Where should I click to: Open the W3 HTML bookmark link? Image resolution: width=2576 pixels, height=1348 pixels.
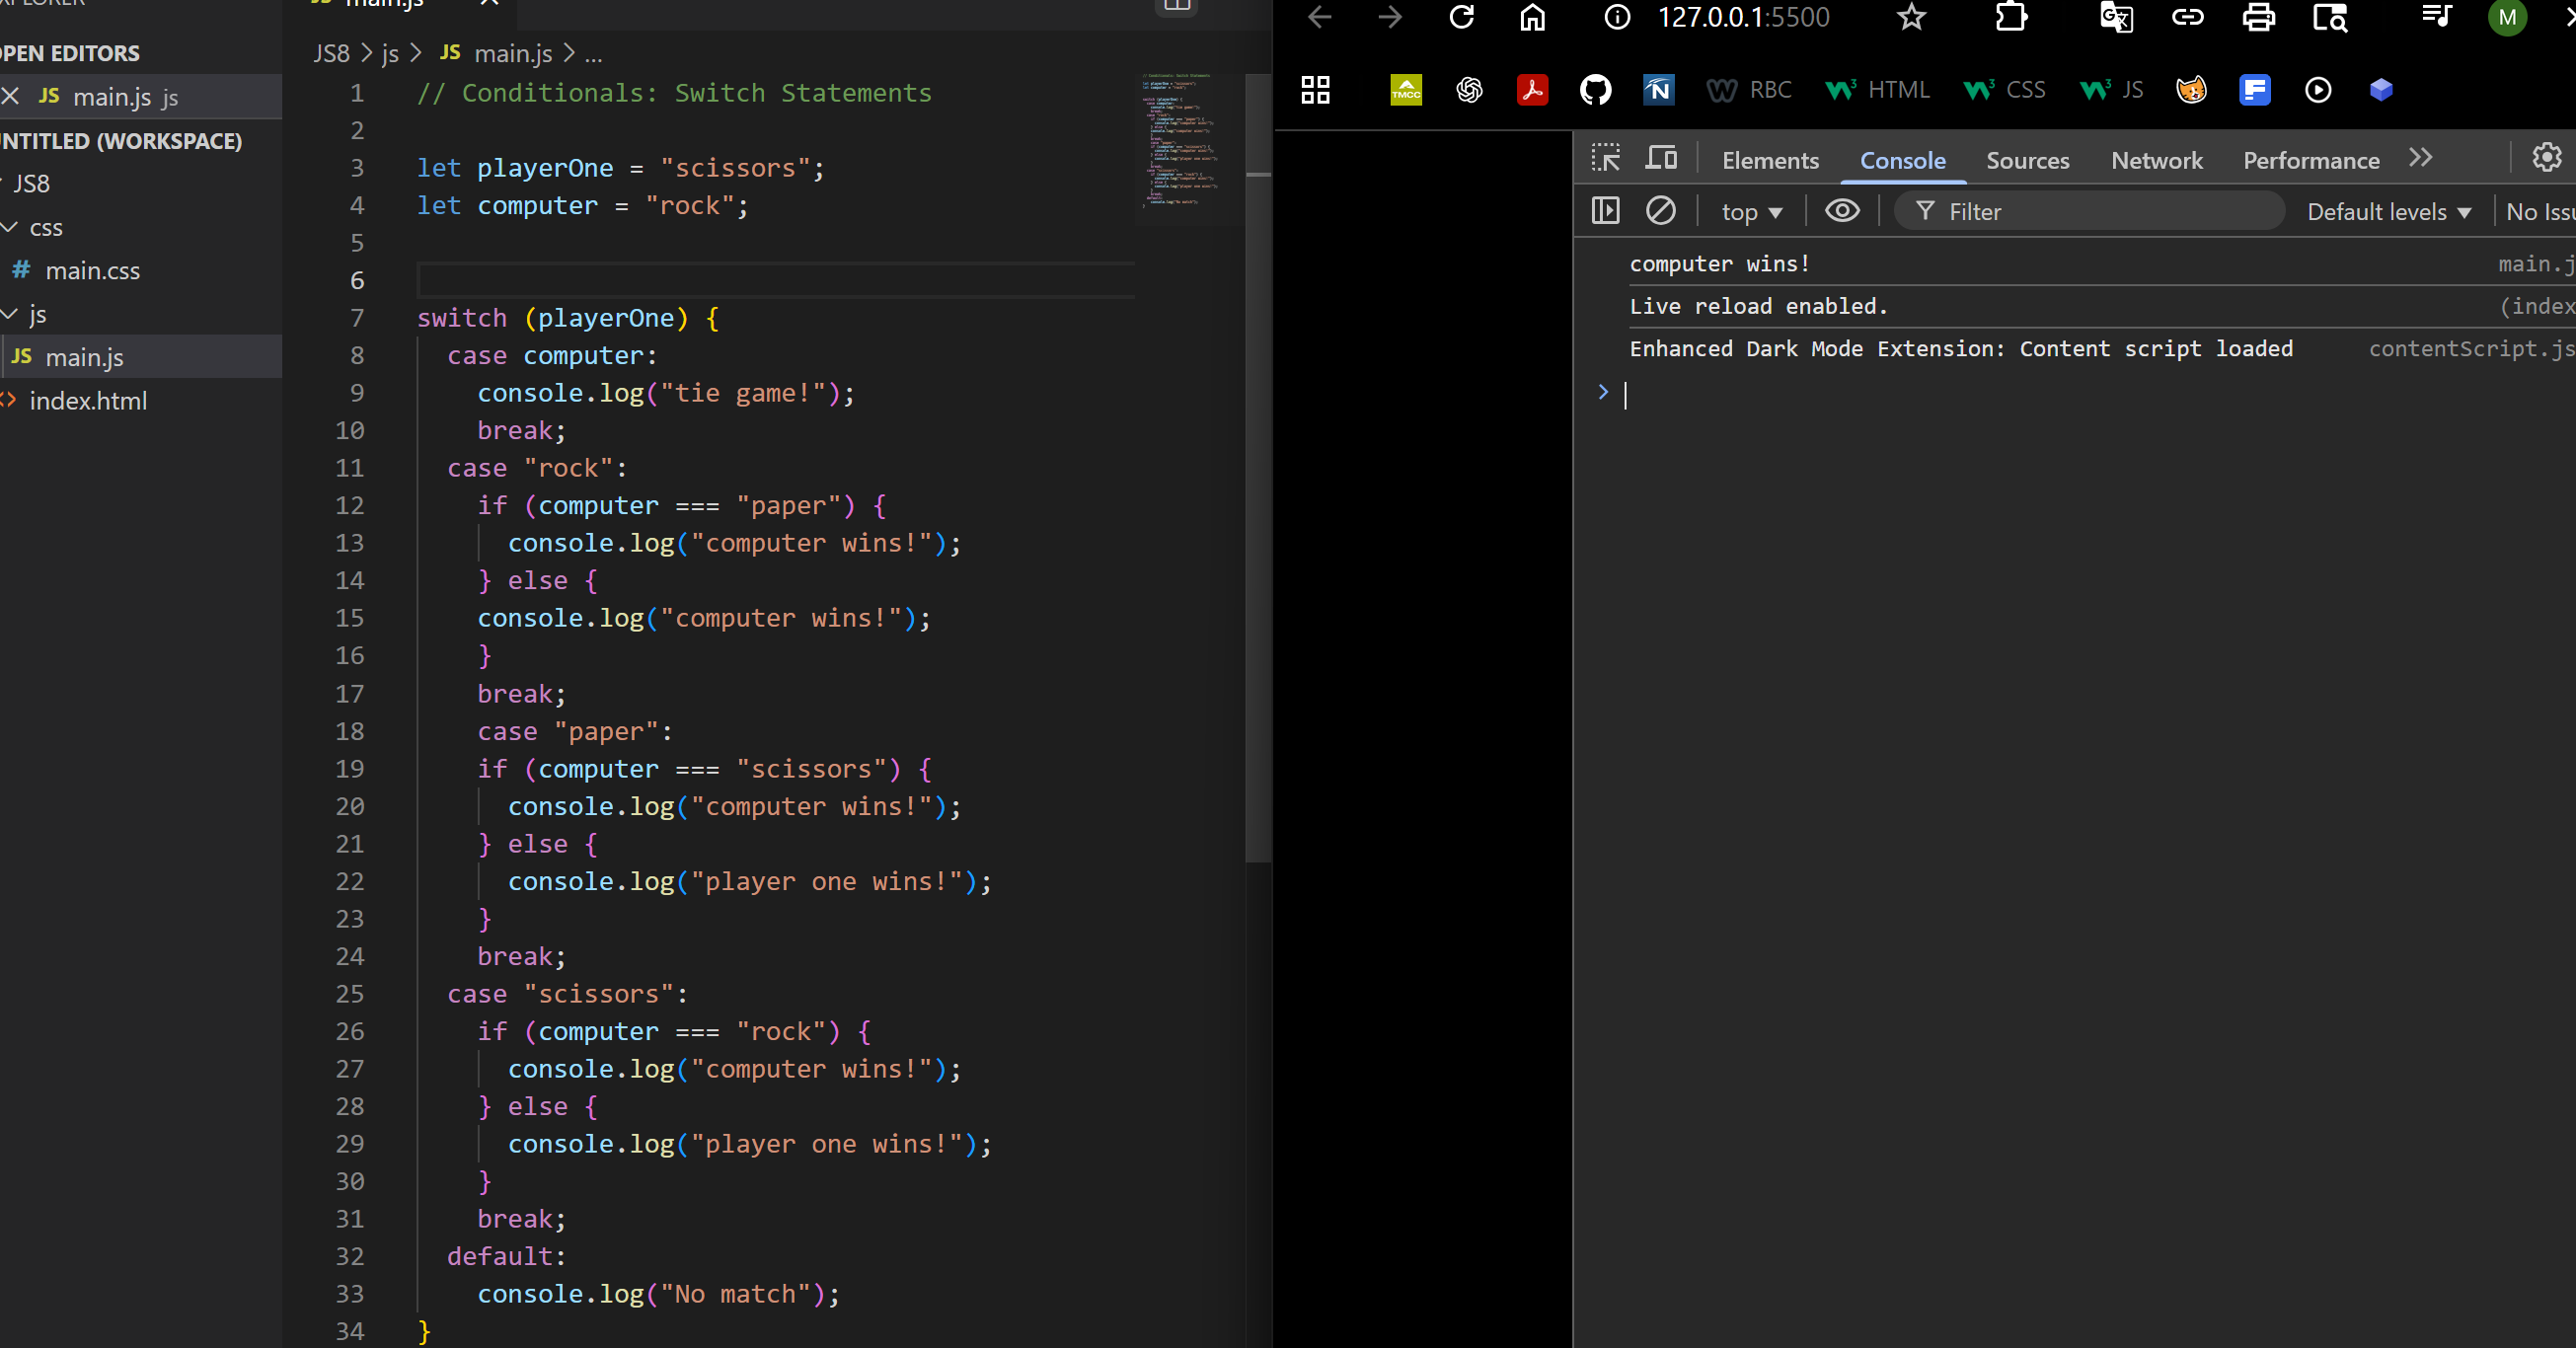pyautogui.click(x=1877, y=90)
